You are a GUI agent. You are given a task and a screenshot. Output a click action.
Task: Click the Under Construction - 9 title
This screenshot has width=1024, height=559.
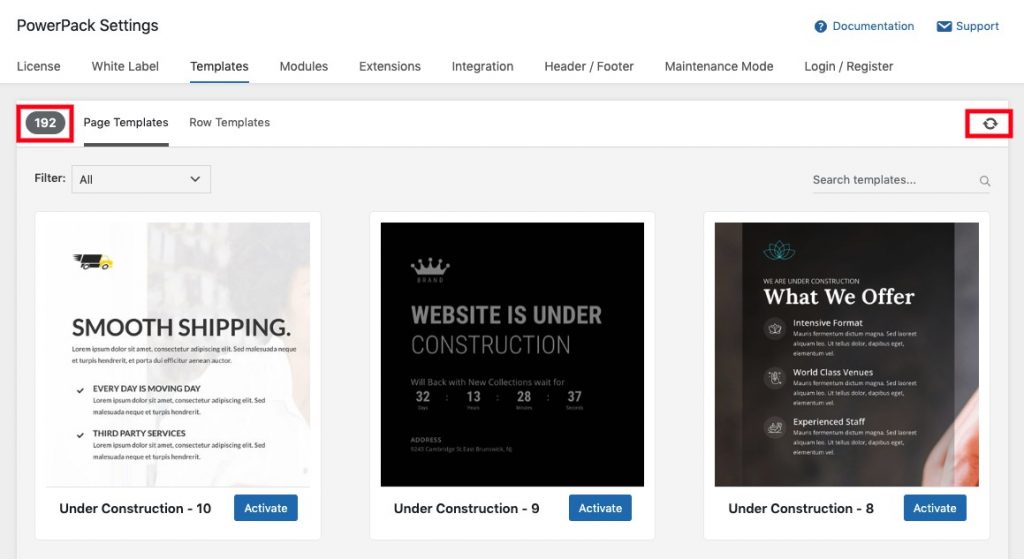[466, 508]
